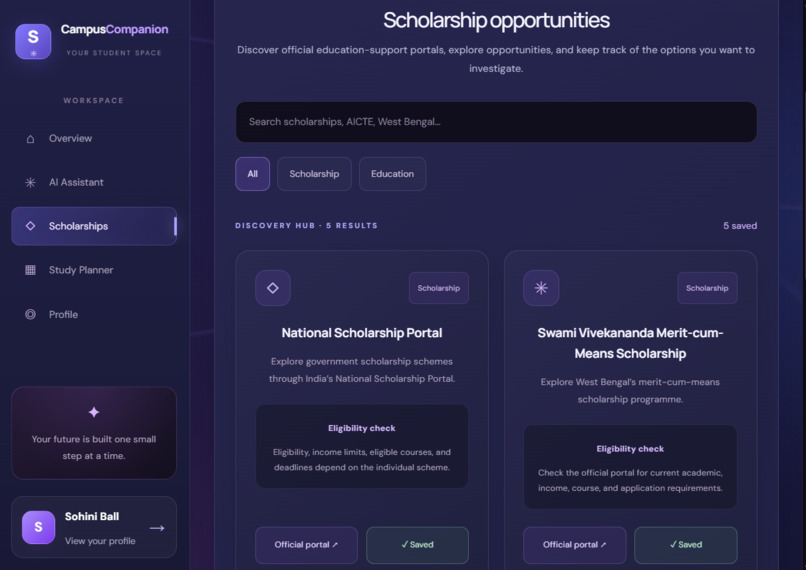Click 'Explore government scholarship schemes' description

coord(362,370)
